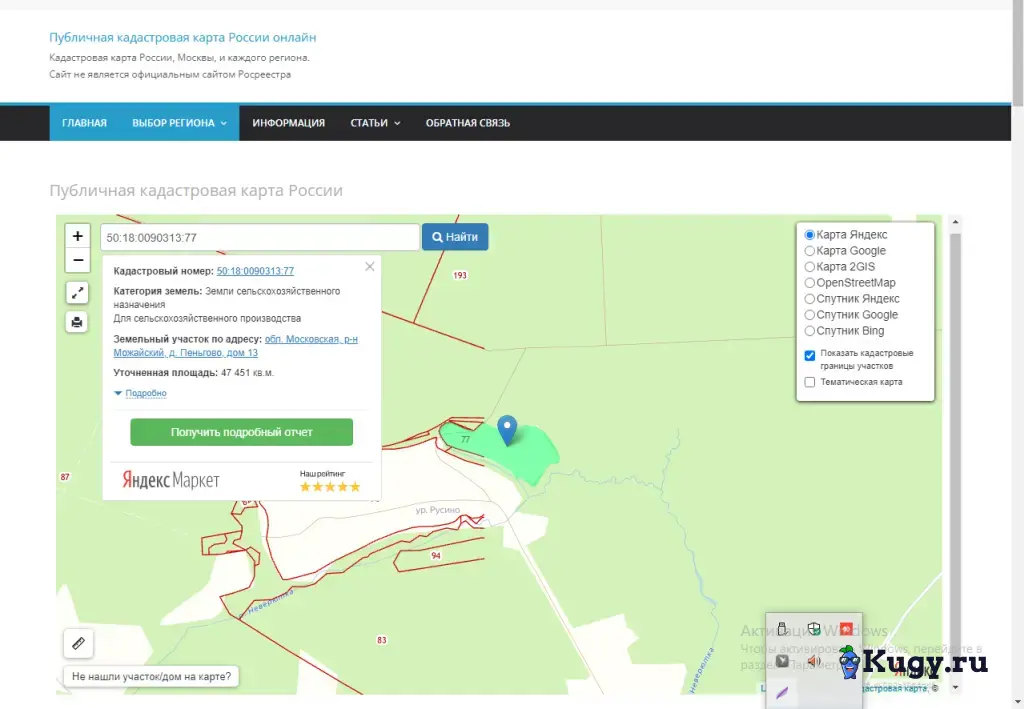Open fullscreen map mode via arrows icon
The width and height of the screenshot is (1024, 709).
click(77, 292)
